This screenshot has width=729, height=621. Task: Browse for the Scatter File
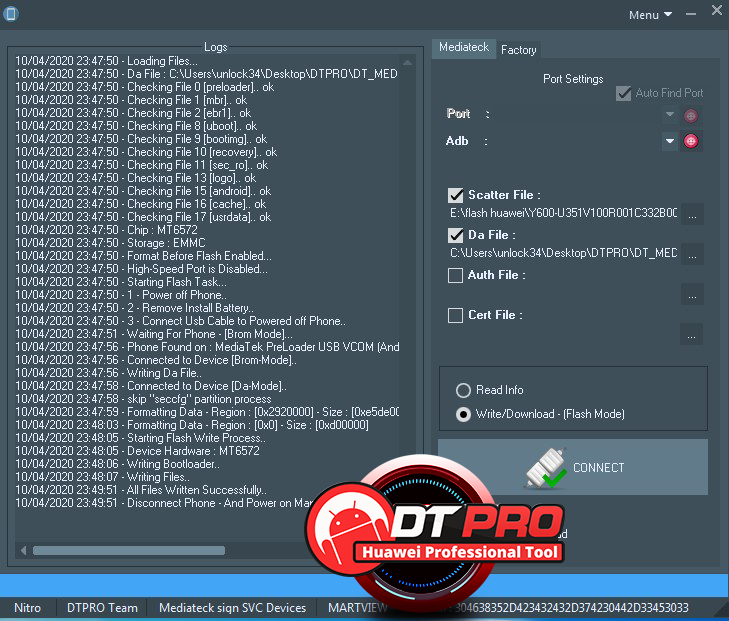click(692, 214)
